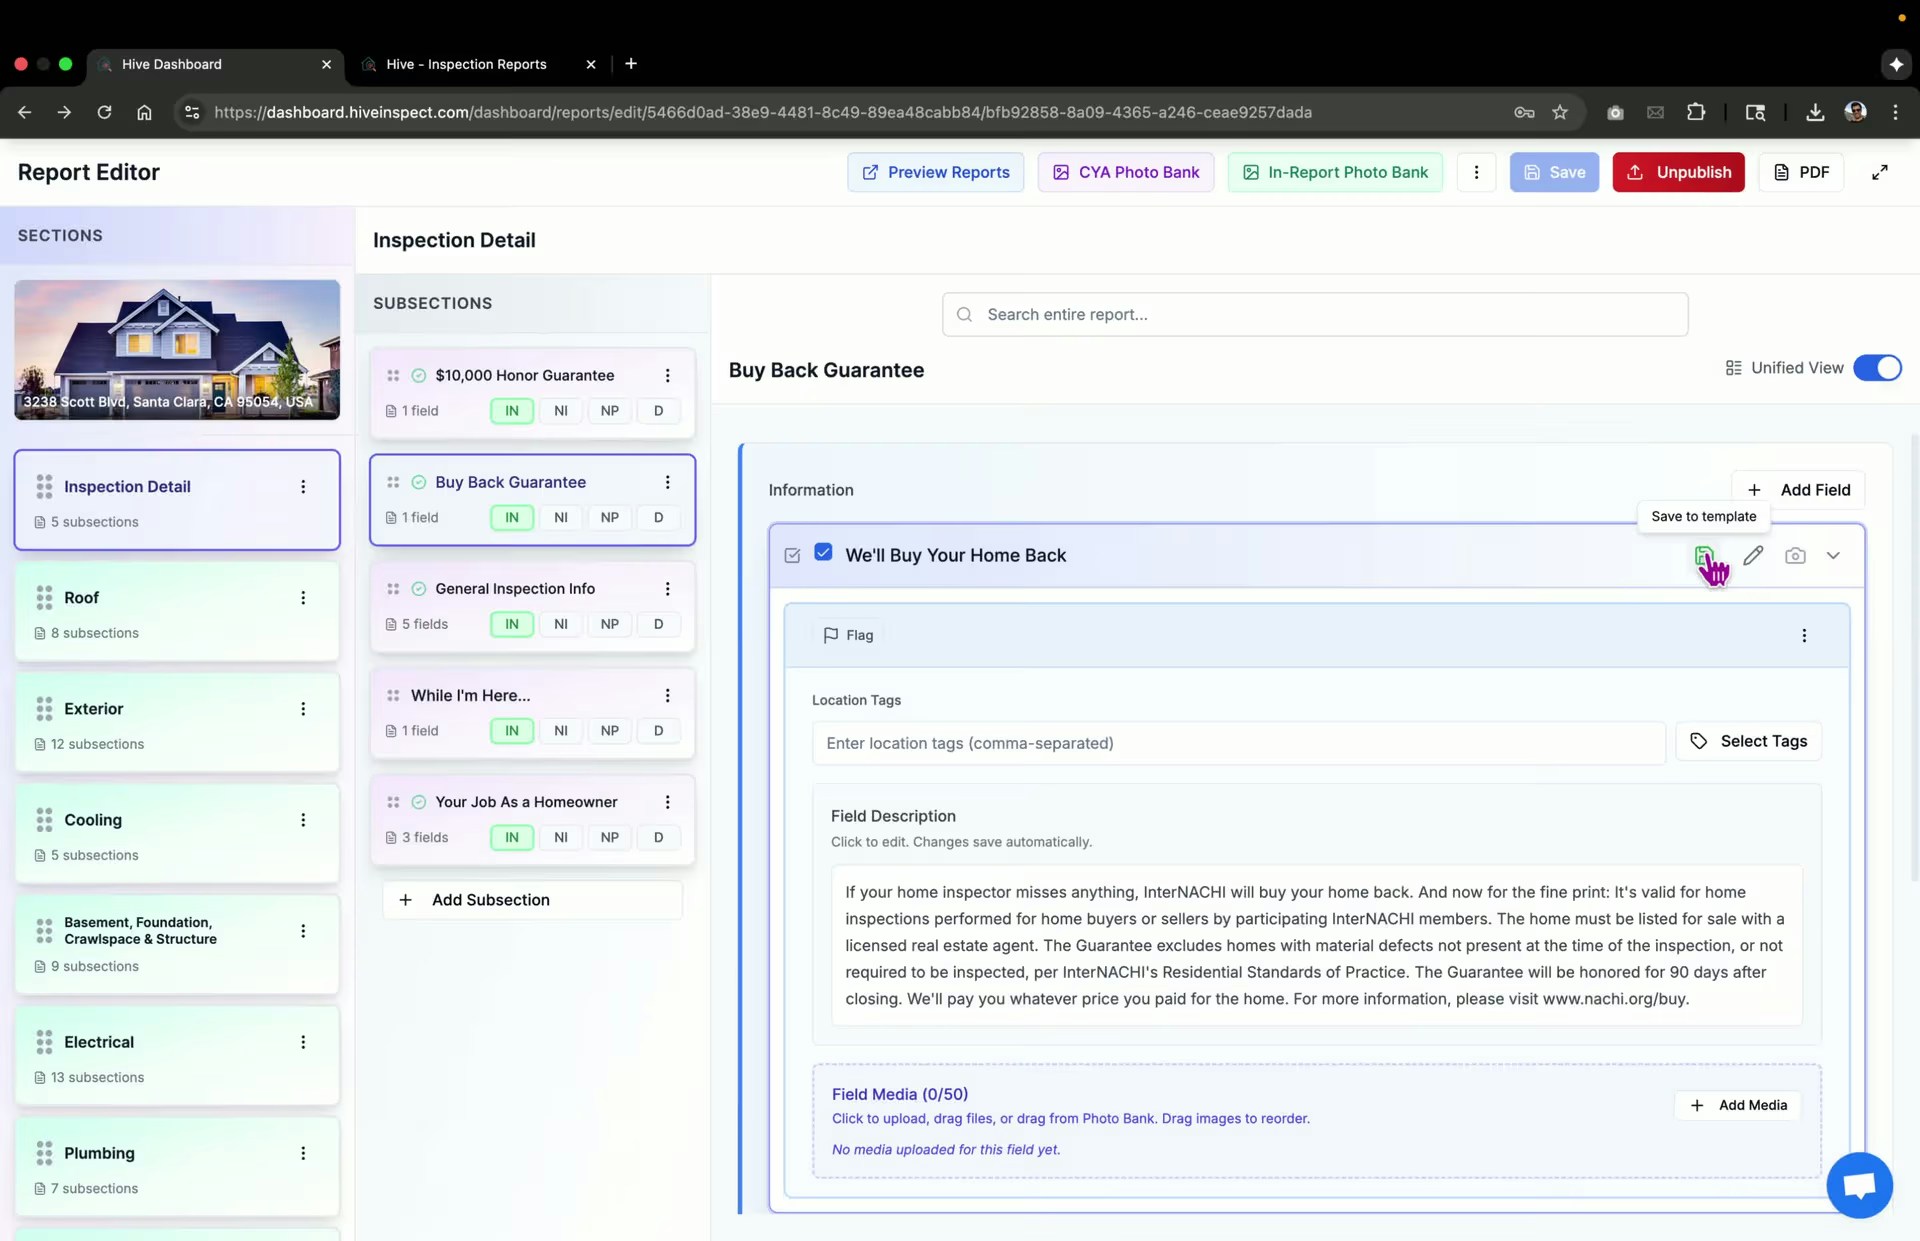Set General Inspection Info status to D
This screenshot has height=1241, width=1920.
(x=659, y=624)
